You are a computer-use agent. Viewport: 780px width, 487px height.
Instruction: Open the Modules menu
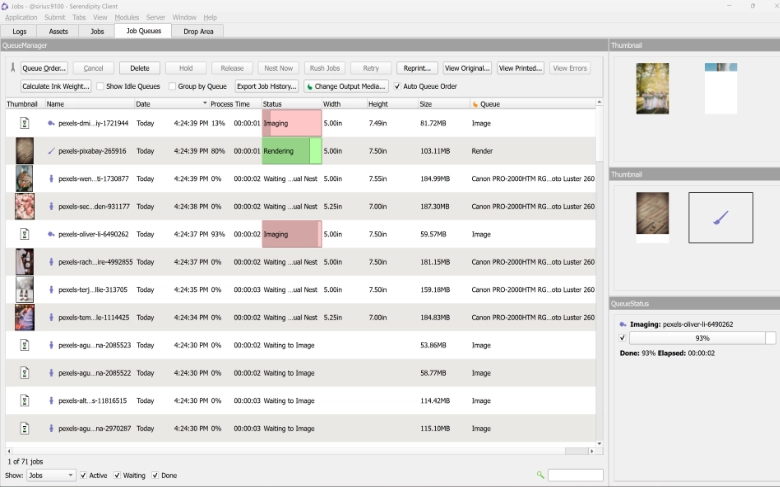pos(127,17)
